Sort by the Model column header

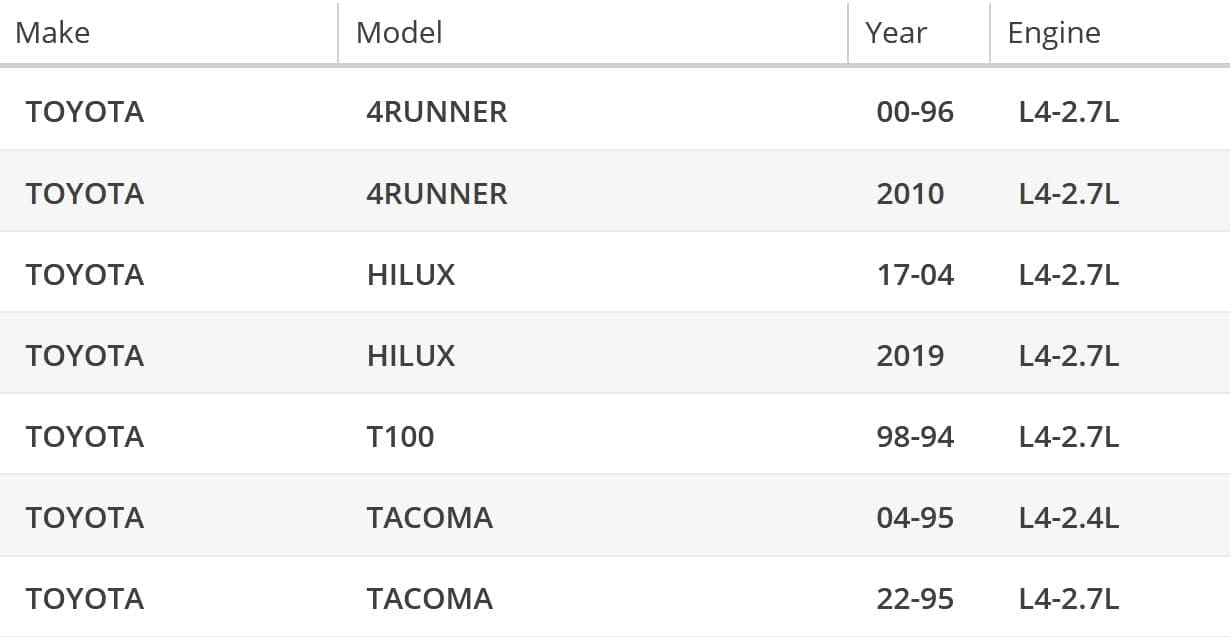point(399,33)
